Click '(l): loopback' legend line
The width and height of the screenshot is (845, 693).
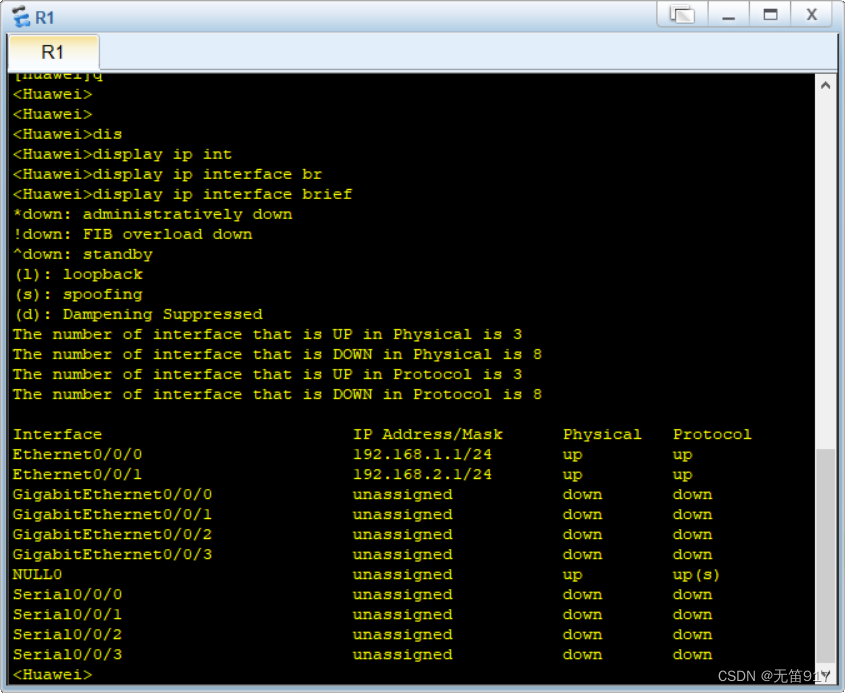click(x=78, y=274)
